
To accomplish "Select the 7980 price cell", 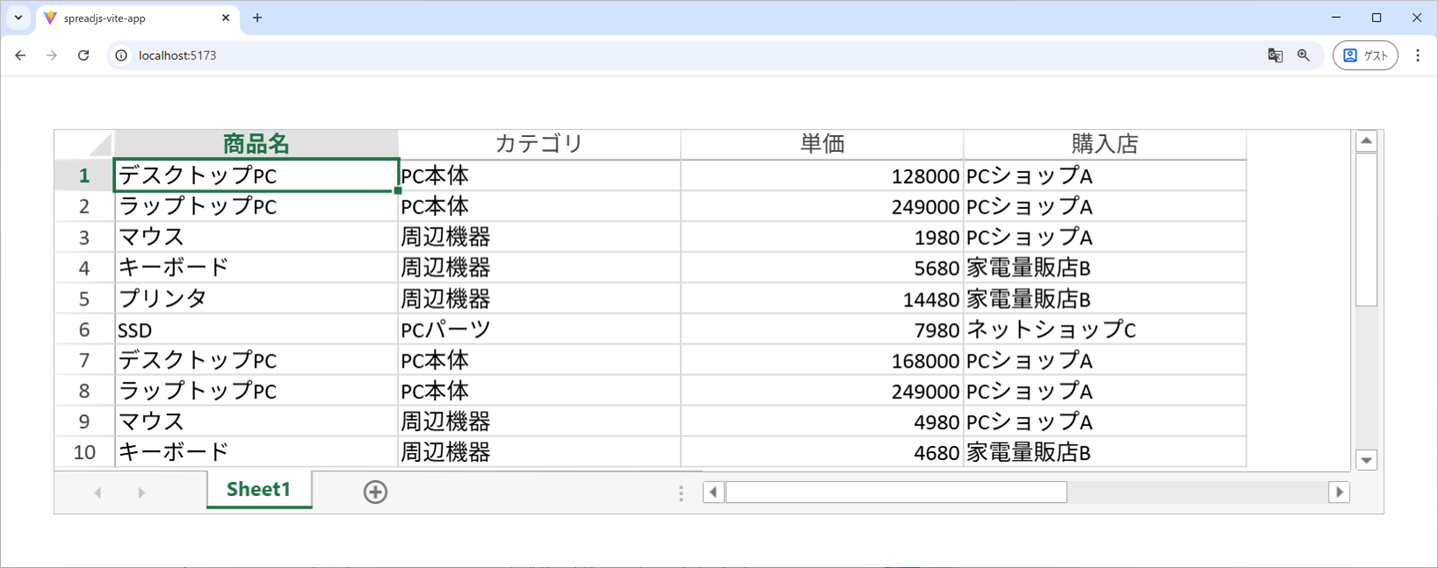I will pos(822,329).
